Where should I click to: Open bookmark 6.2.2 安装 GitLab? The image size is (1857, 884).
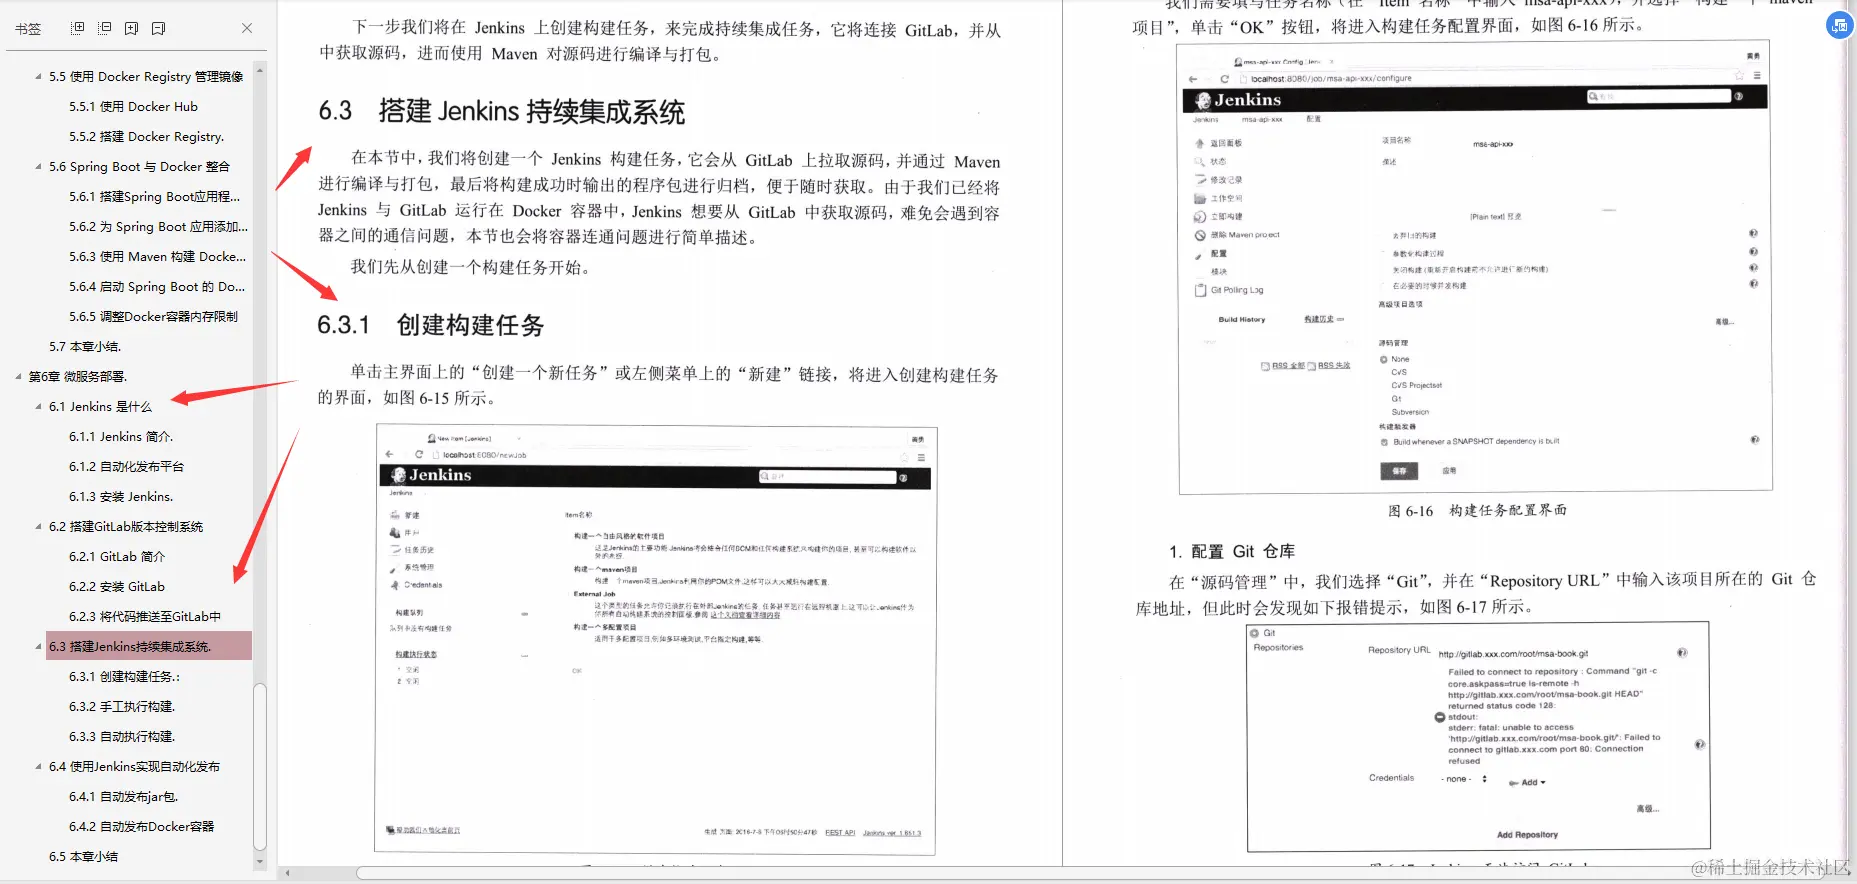pyautogui.click(x=117, y=587)
